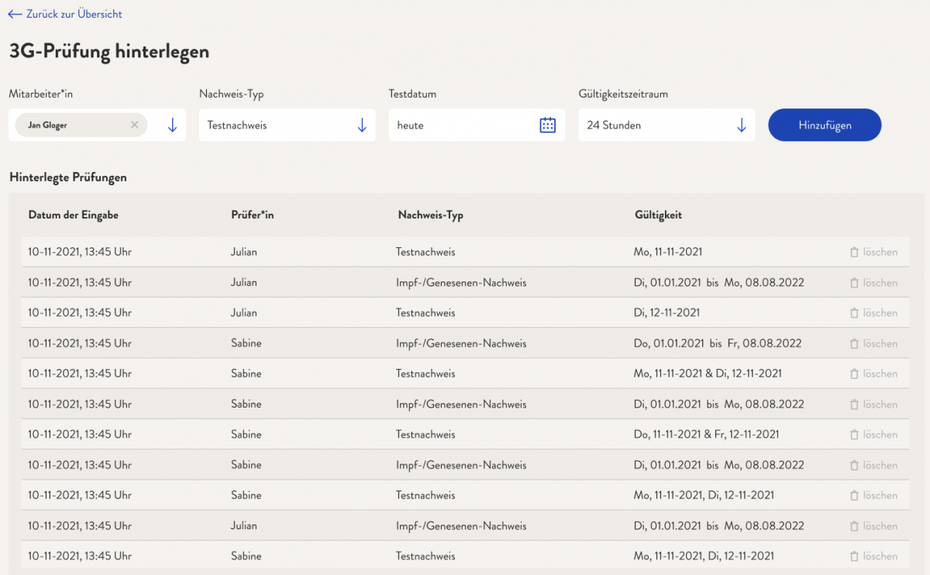This screenshot has height=575, width=930.
Task: Click the 'Gültigkeit' column header
Action: pos(658,215)
